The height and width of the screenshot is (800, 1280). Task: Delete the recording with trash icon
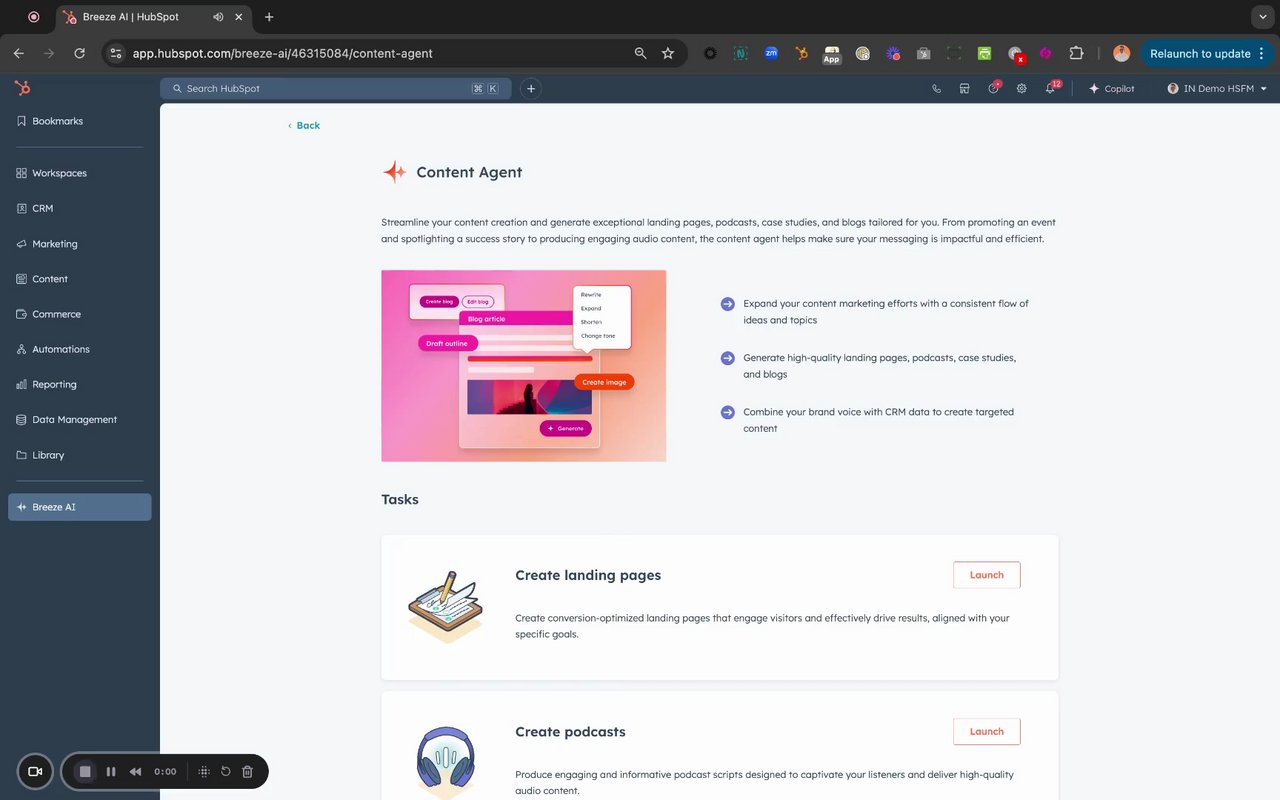tap(248, 771)
